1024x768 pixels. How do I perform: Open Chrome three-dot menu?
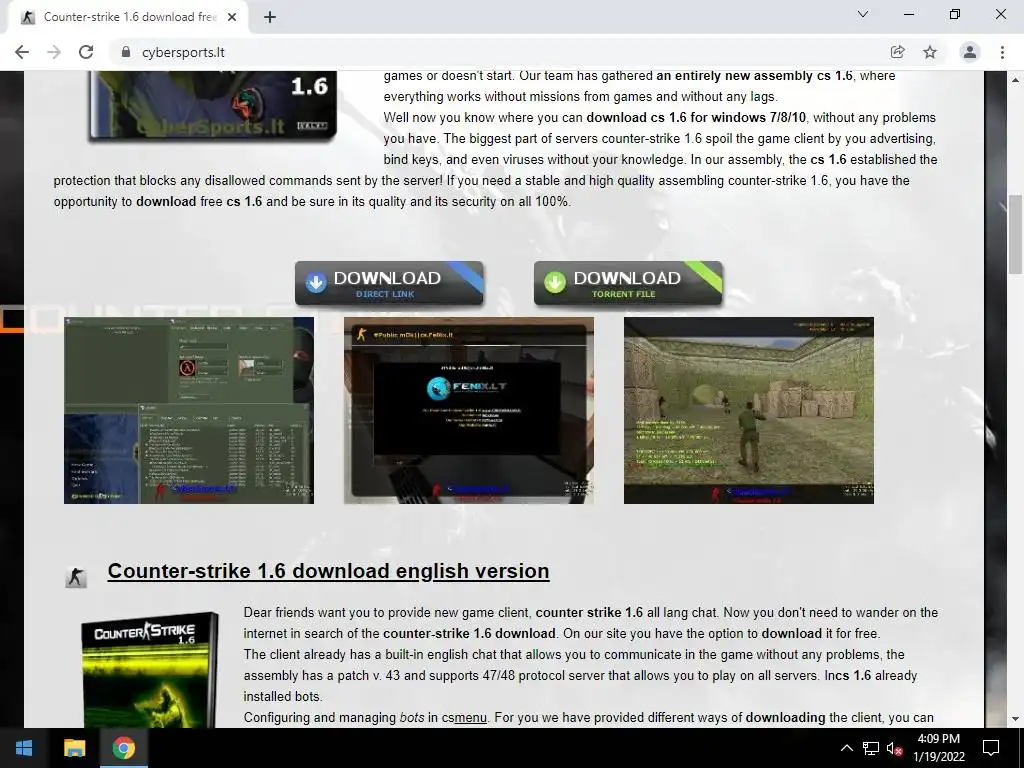click(x=1002, y=52)
